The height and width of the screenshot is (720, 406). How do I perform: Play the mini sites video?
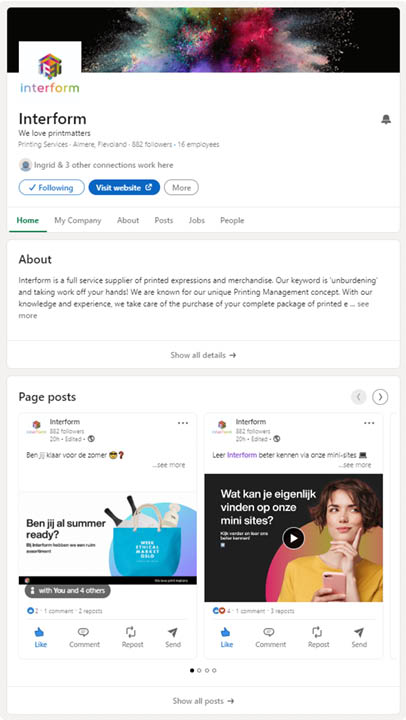(293, 538)
